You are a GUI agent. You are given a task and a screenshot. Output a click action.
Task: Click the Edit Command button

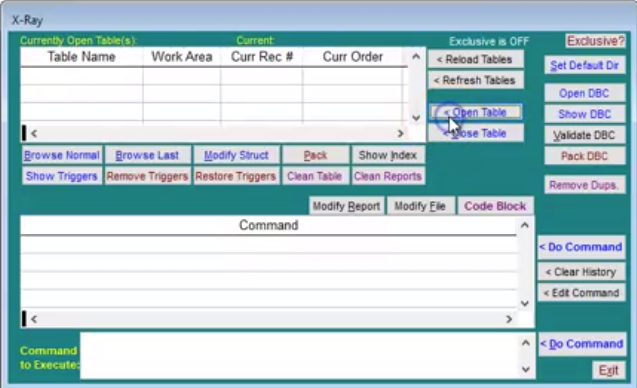pos(581,293)
